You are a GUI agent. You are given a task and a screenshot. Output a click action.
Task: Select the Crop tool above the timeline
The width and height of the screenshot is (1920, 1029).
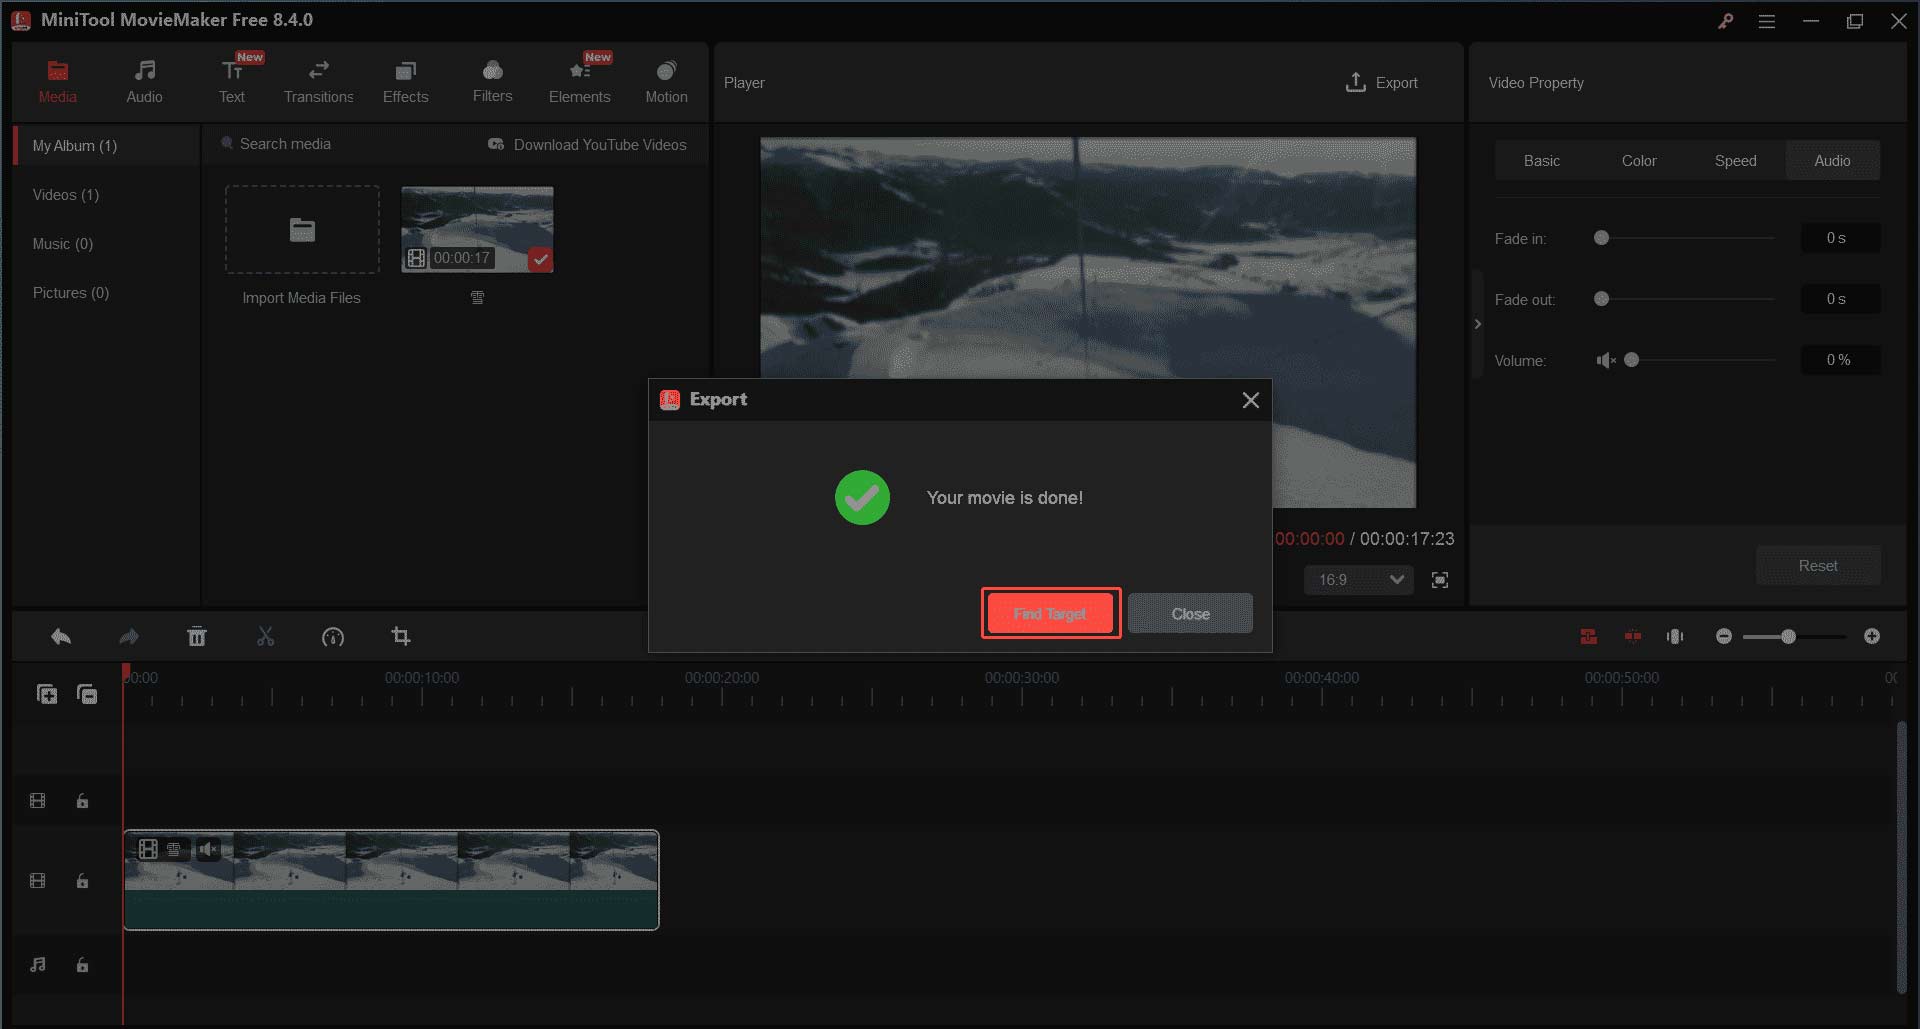coord(400,636)
